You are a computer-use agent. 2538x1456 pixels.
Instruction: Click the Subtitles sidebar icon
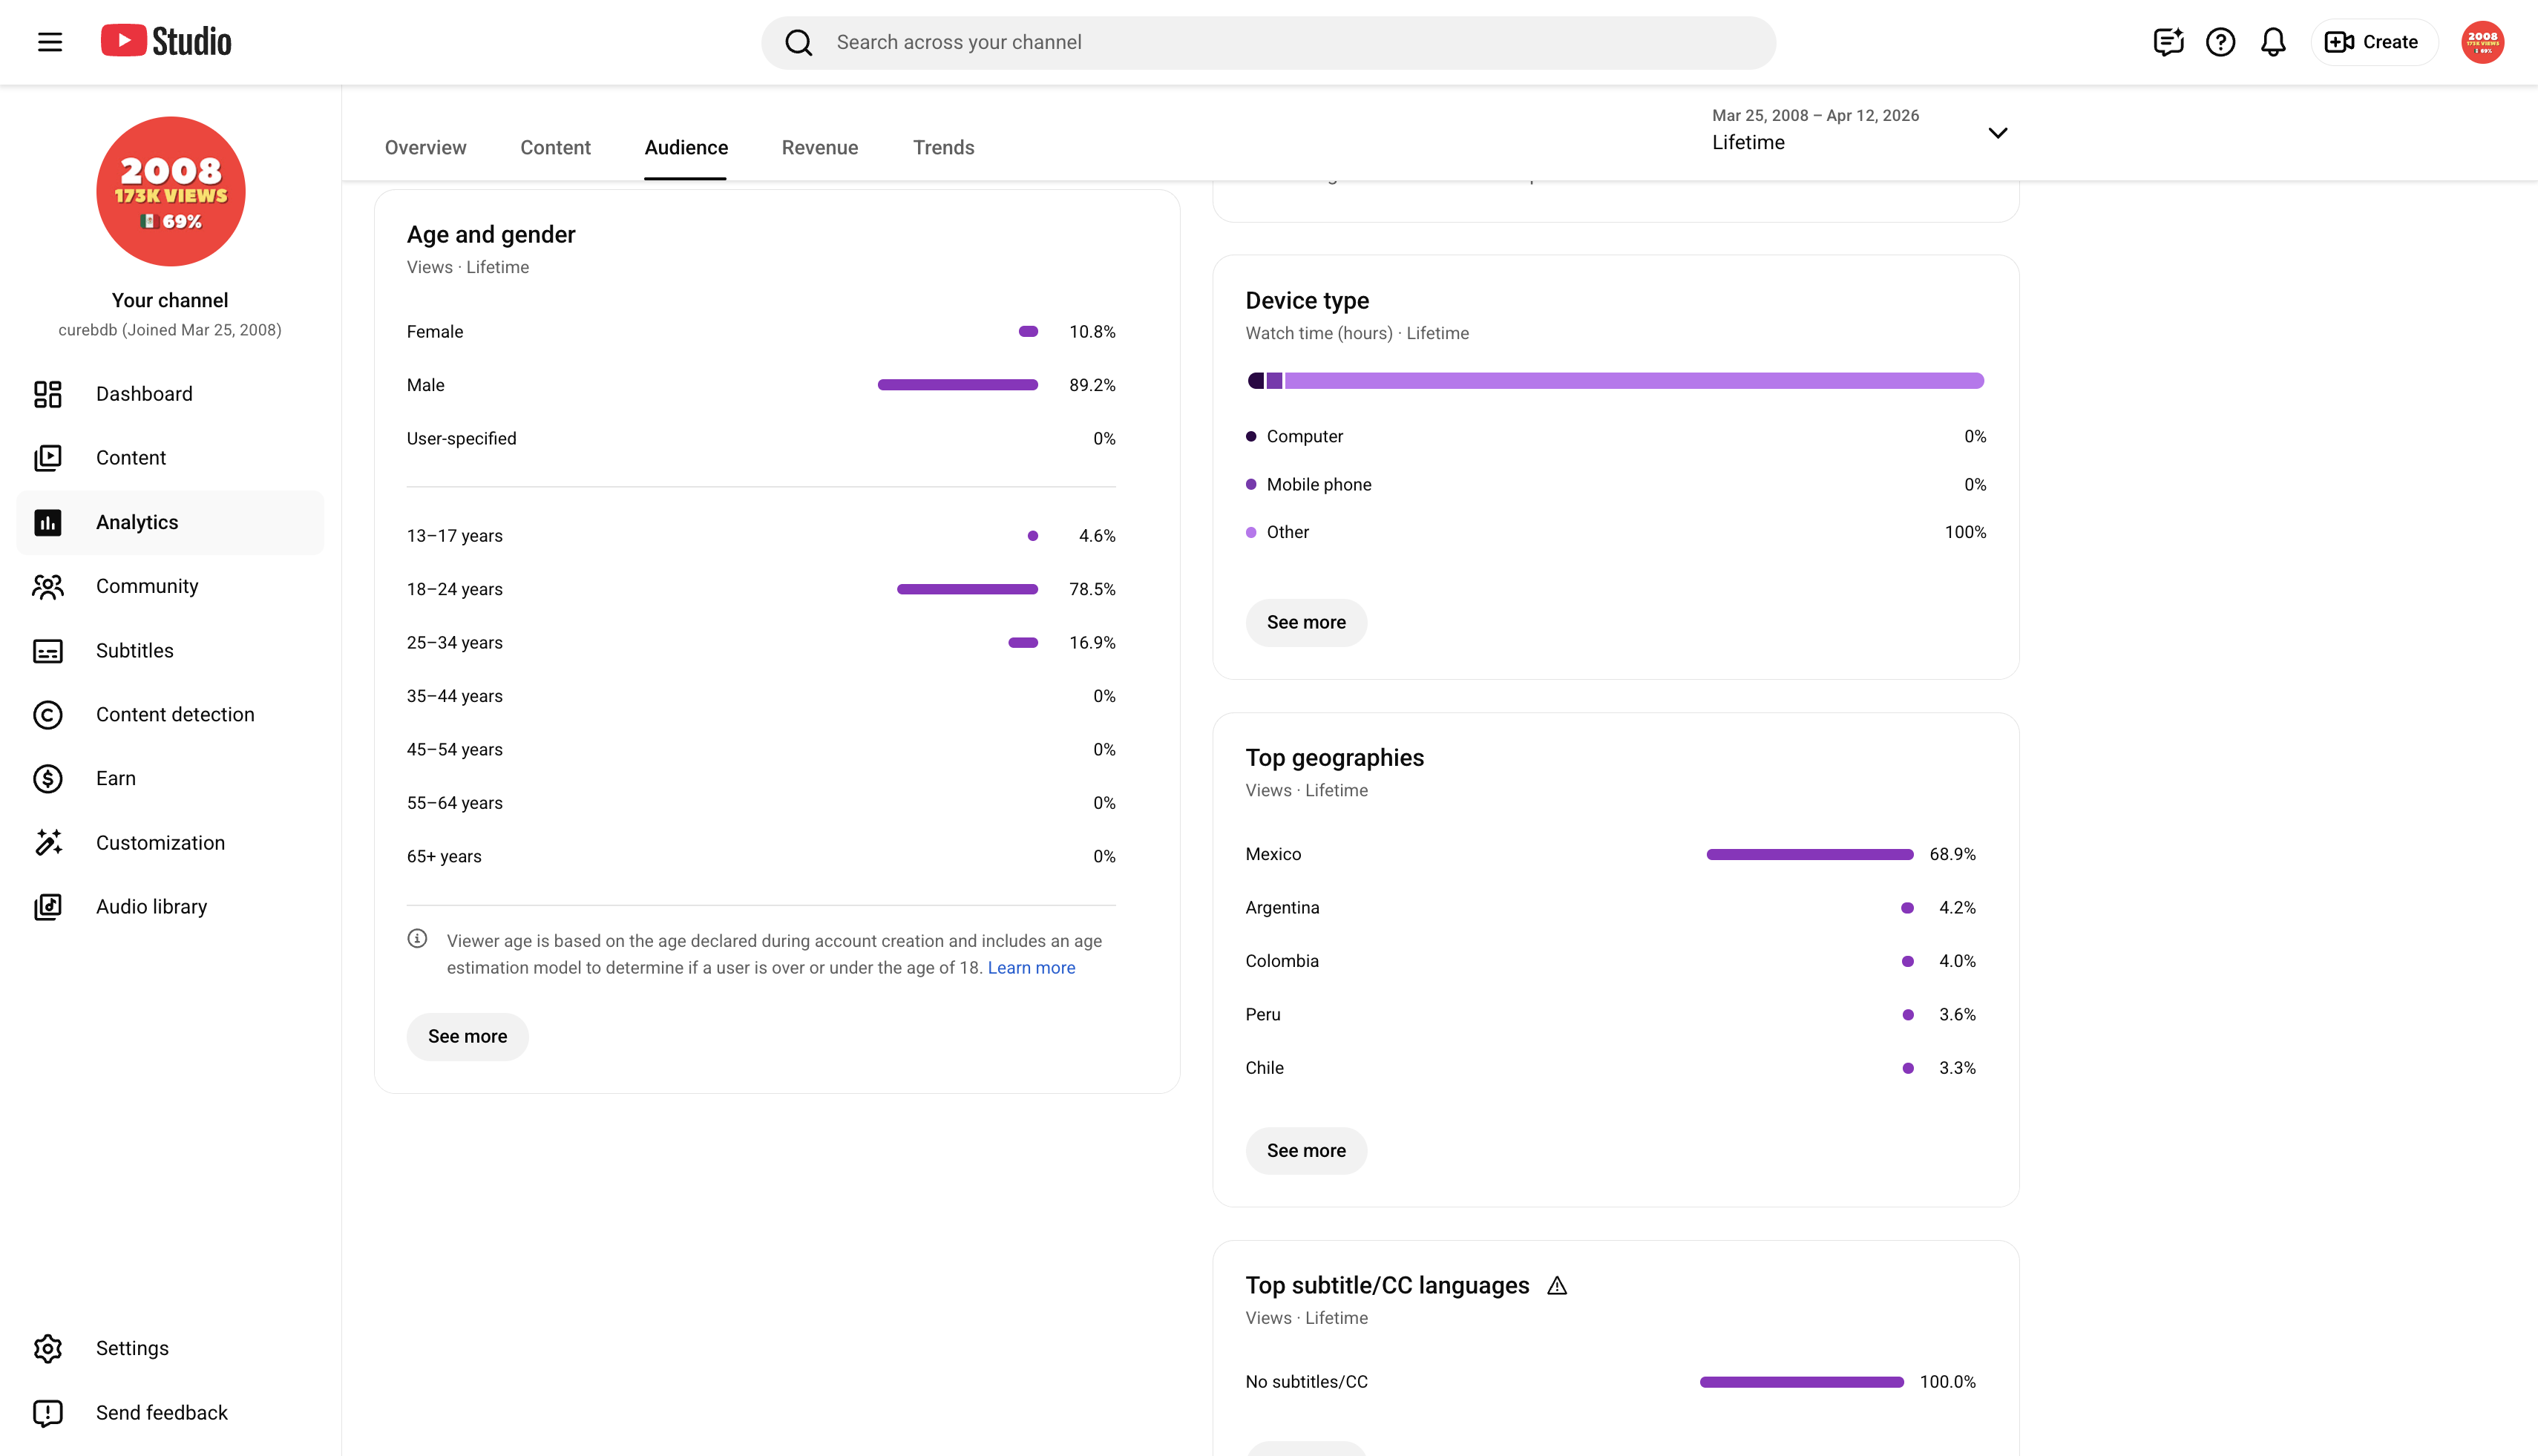[x=48, y=651]
